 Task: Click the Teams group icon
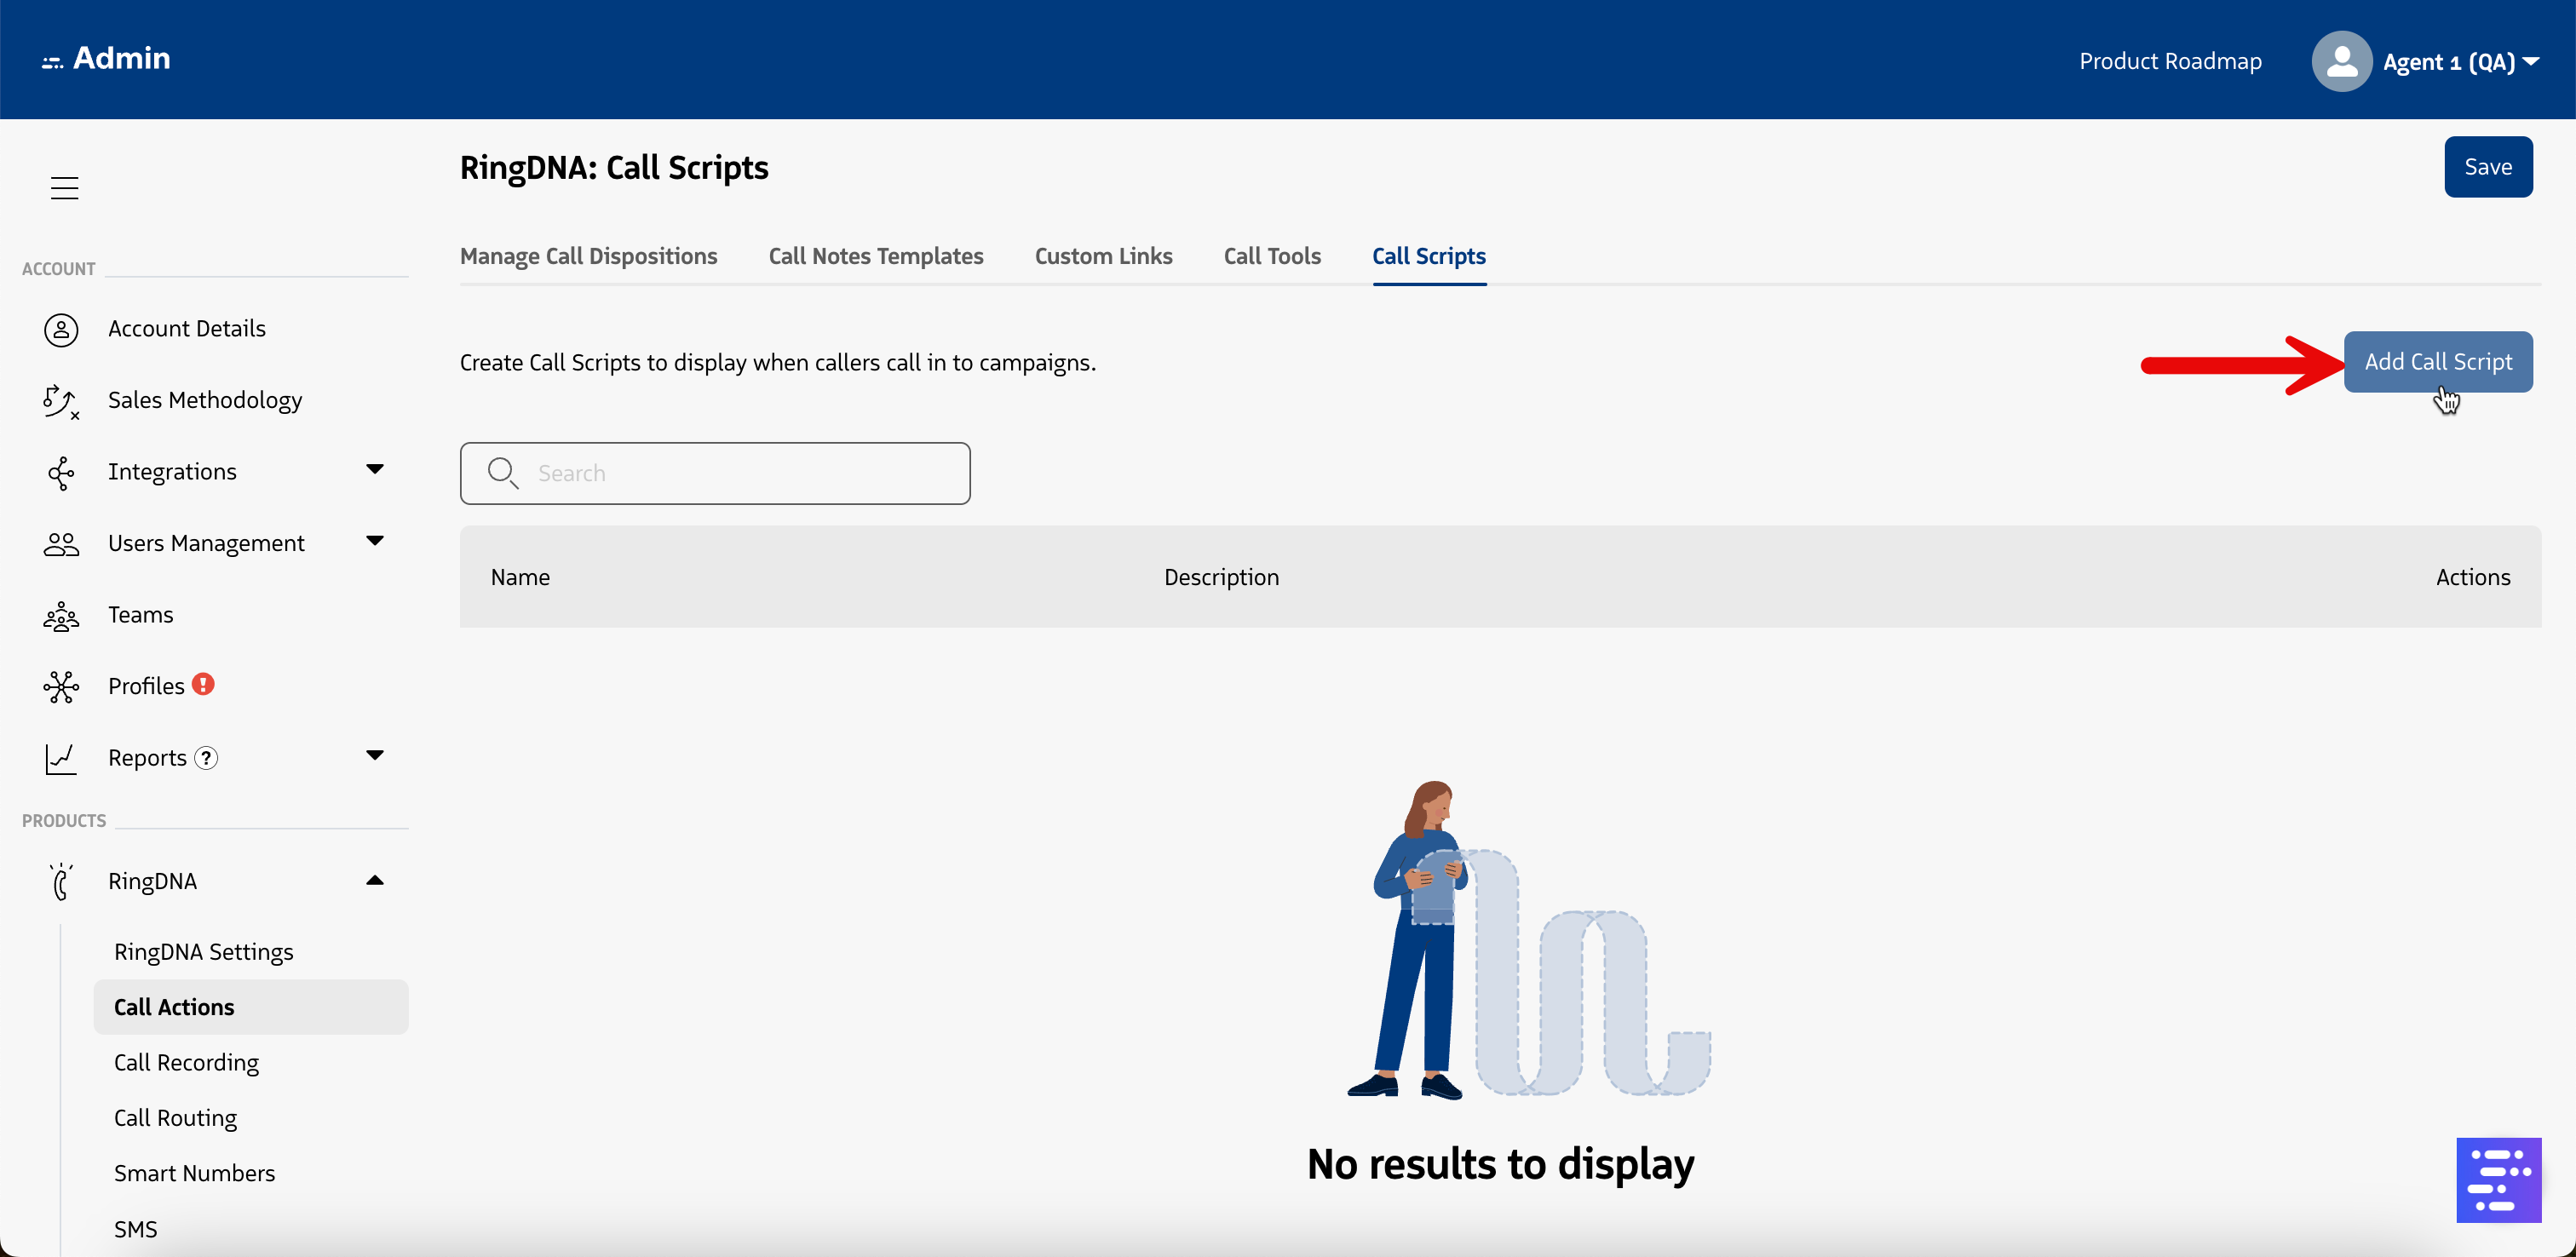coord(61,615)
